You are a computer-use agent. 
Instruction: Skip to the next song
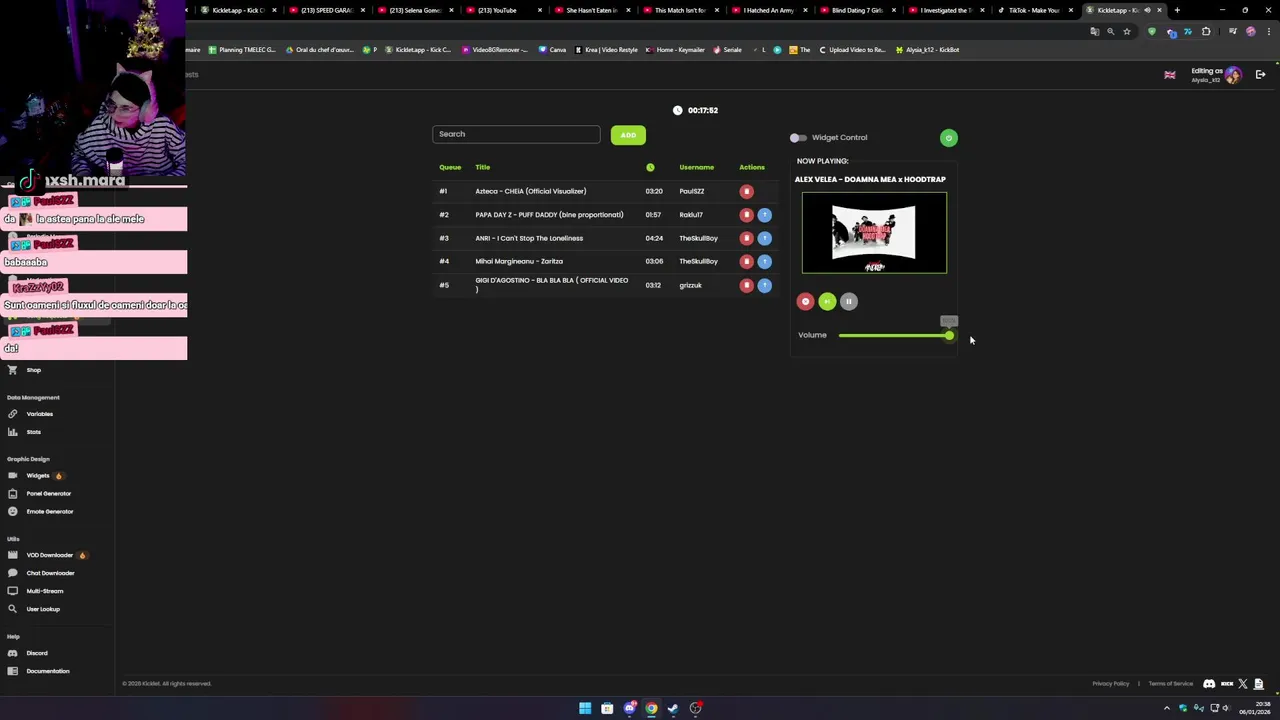827,301
